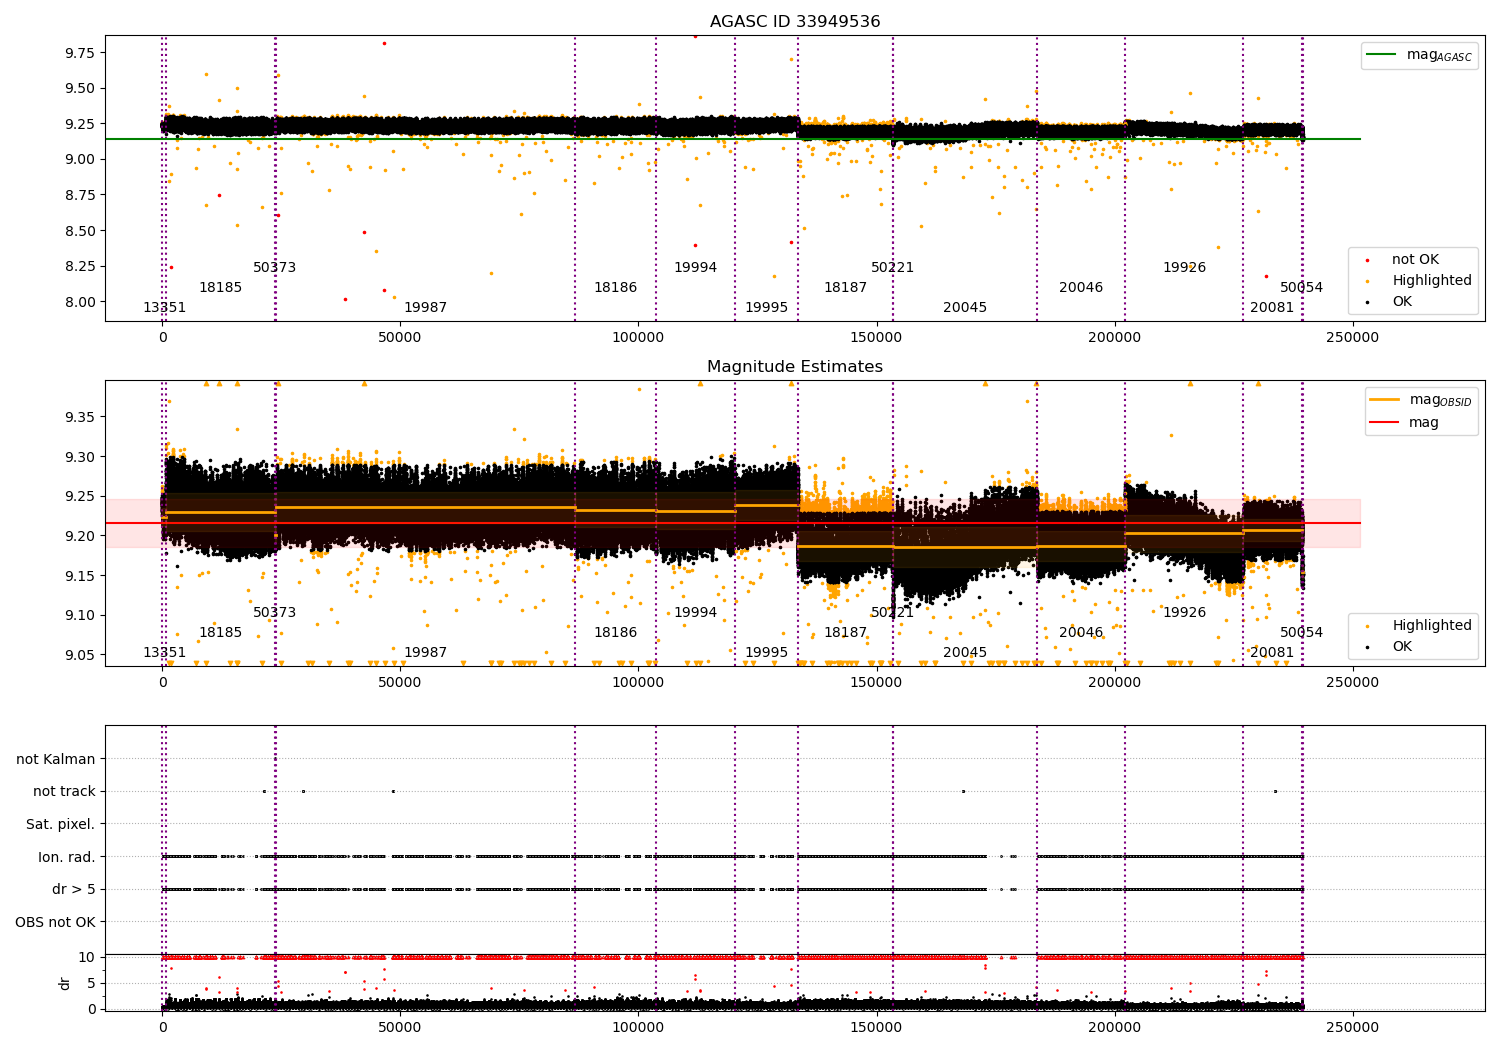Click the y-axis tick '9.75' in top plot
1500x1050 pixels.
coord(78,53)
